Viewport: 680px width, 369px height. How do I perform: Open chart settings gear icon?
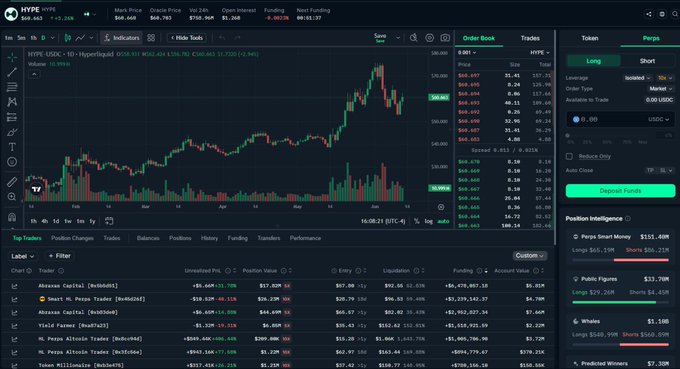(429, 38)
